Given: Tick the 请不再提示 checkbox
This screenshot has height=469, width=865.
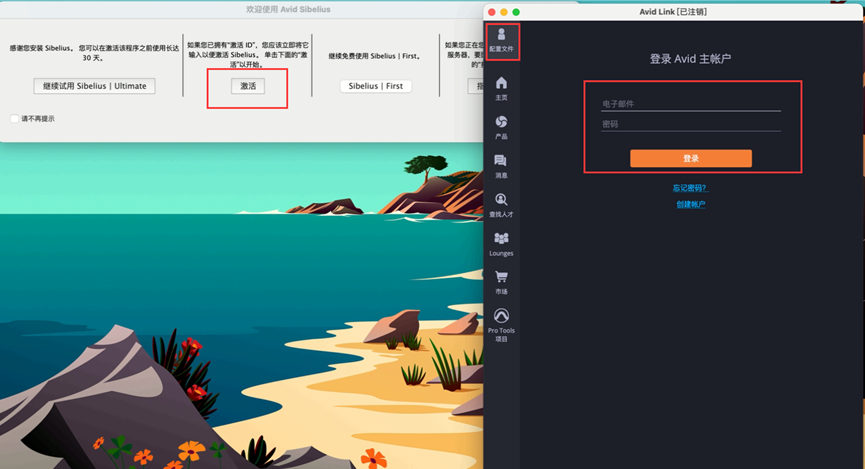Looking at the screenshot, I should [x=15, y=118].
